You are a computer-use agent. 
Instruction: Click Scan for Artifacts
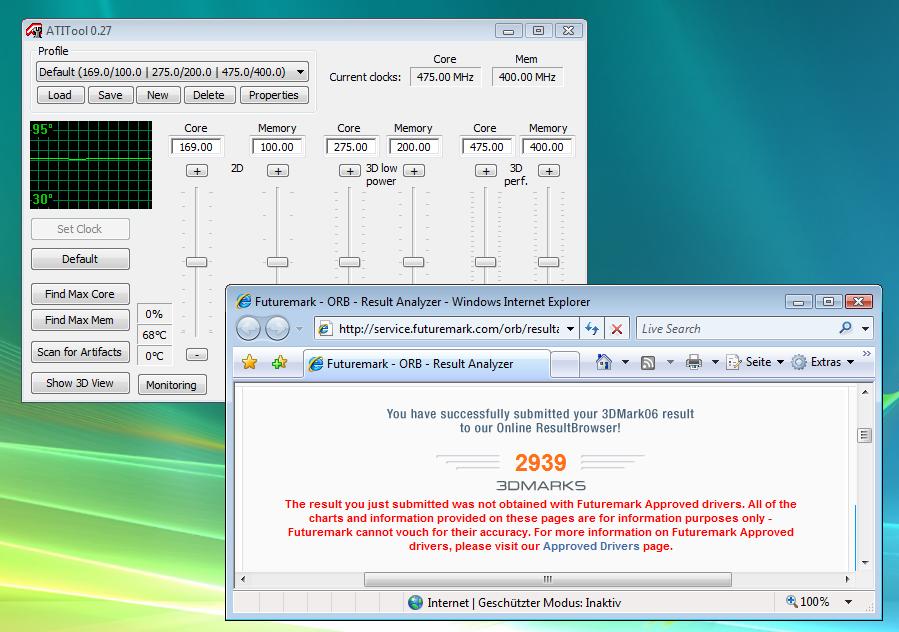pos(80,352)
